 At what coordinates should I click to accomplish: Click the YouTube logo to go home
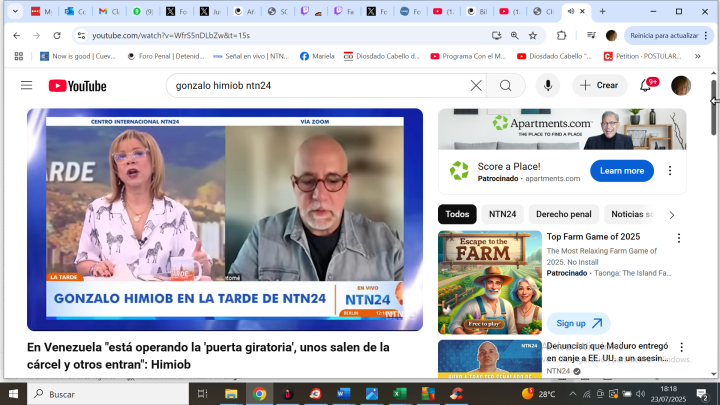point(77,86)
